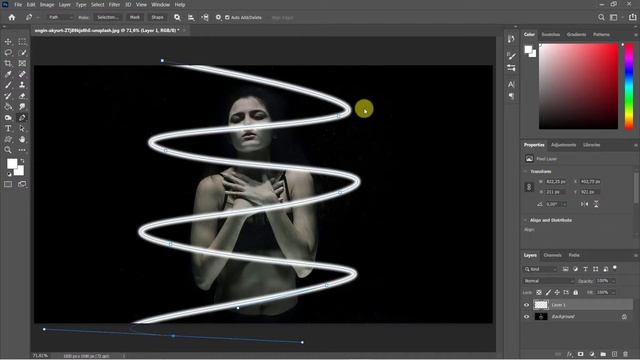Select the Frame tool

click(x=22, y=63)
